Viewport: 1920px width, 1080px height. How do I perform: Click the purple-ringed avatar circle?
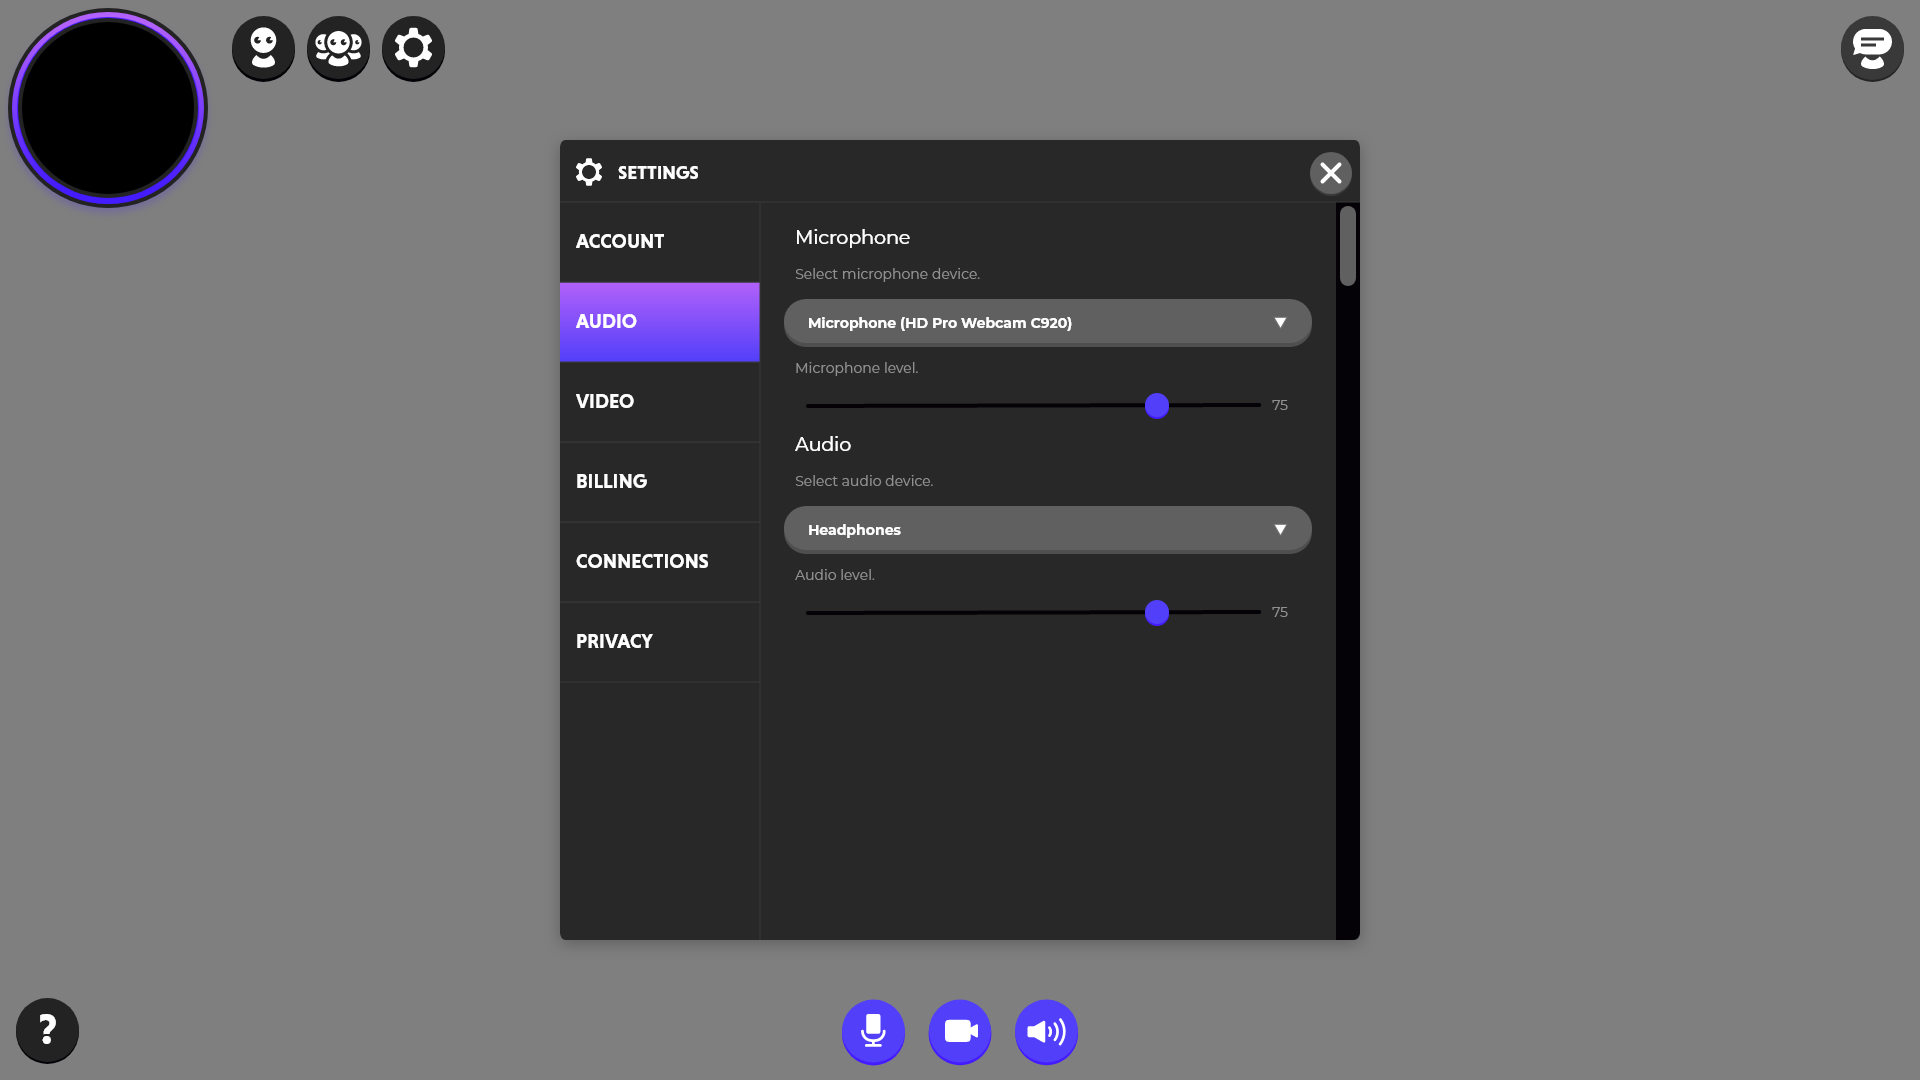pos(108,108)
